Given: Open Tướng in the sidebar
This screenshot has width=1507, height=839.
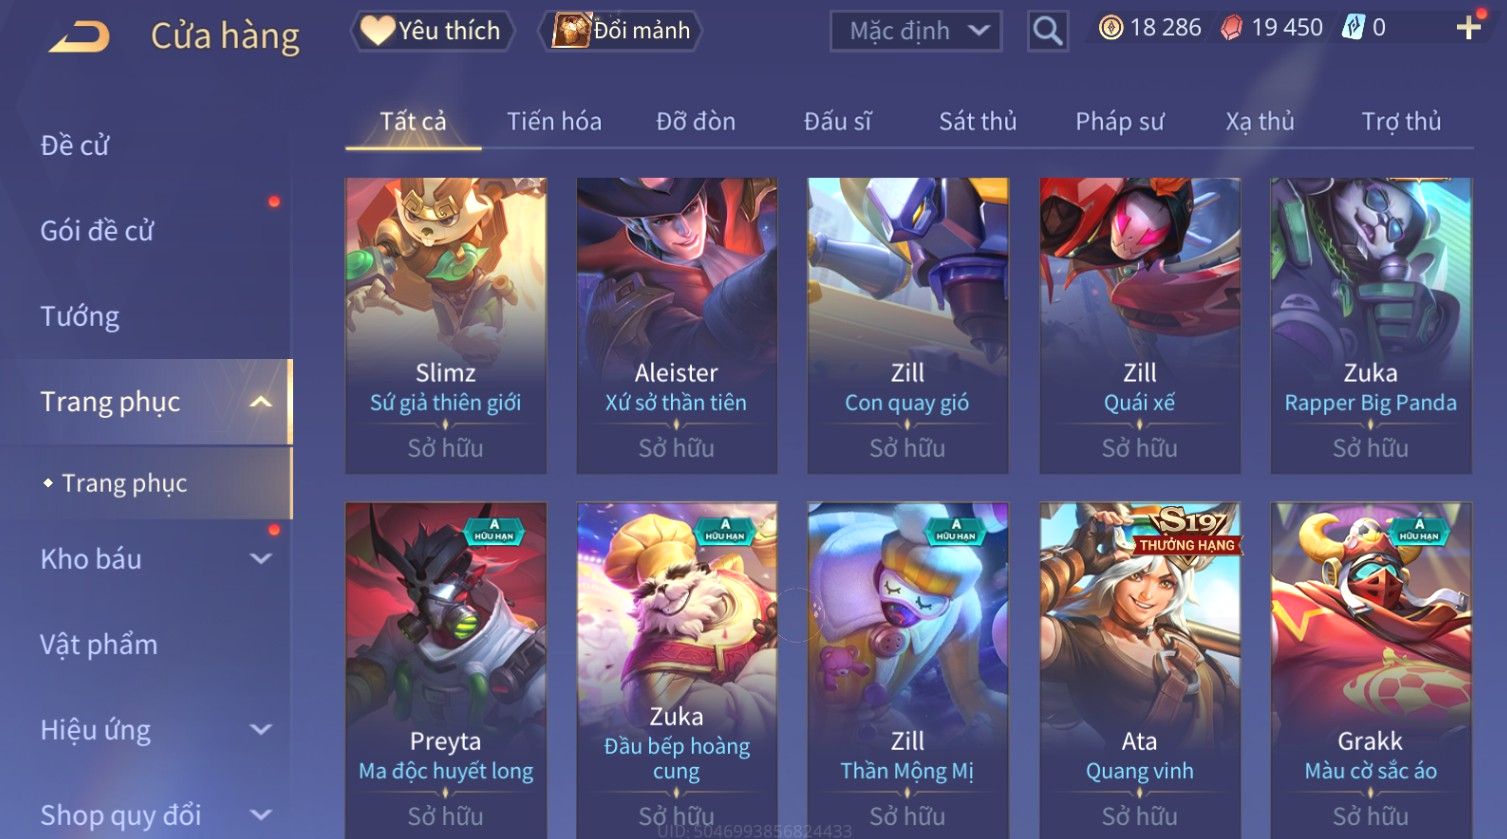Looking at the screenshot, I should [80, 317].
